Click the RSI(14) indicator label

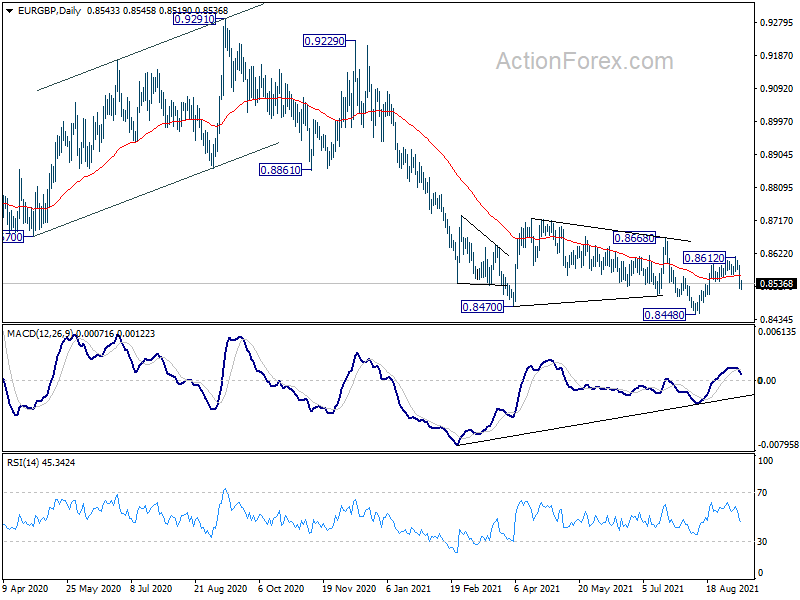[x=23, y=463]
